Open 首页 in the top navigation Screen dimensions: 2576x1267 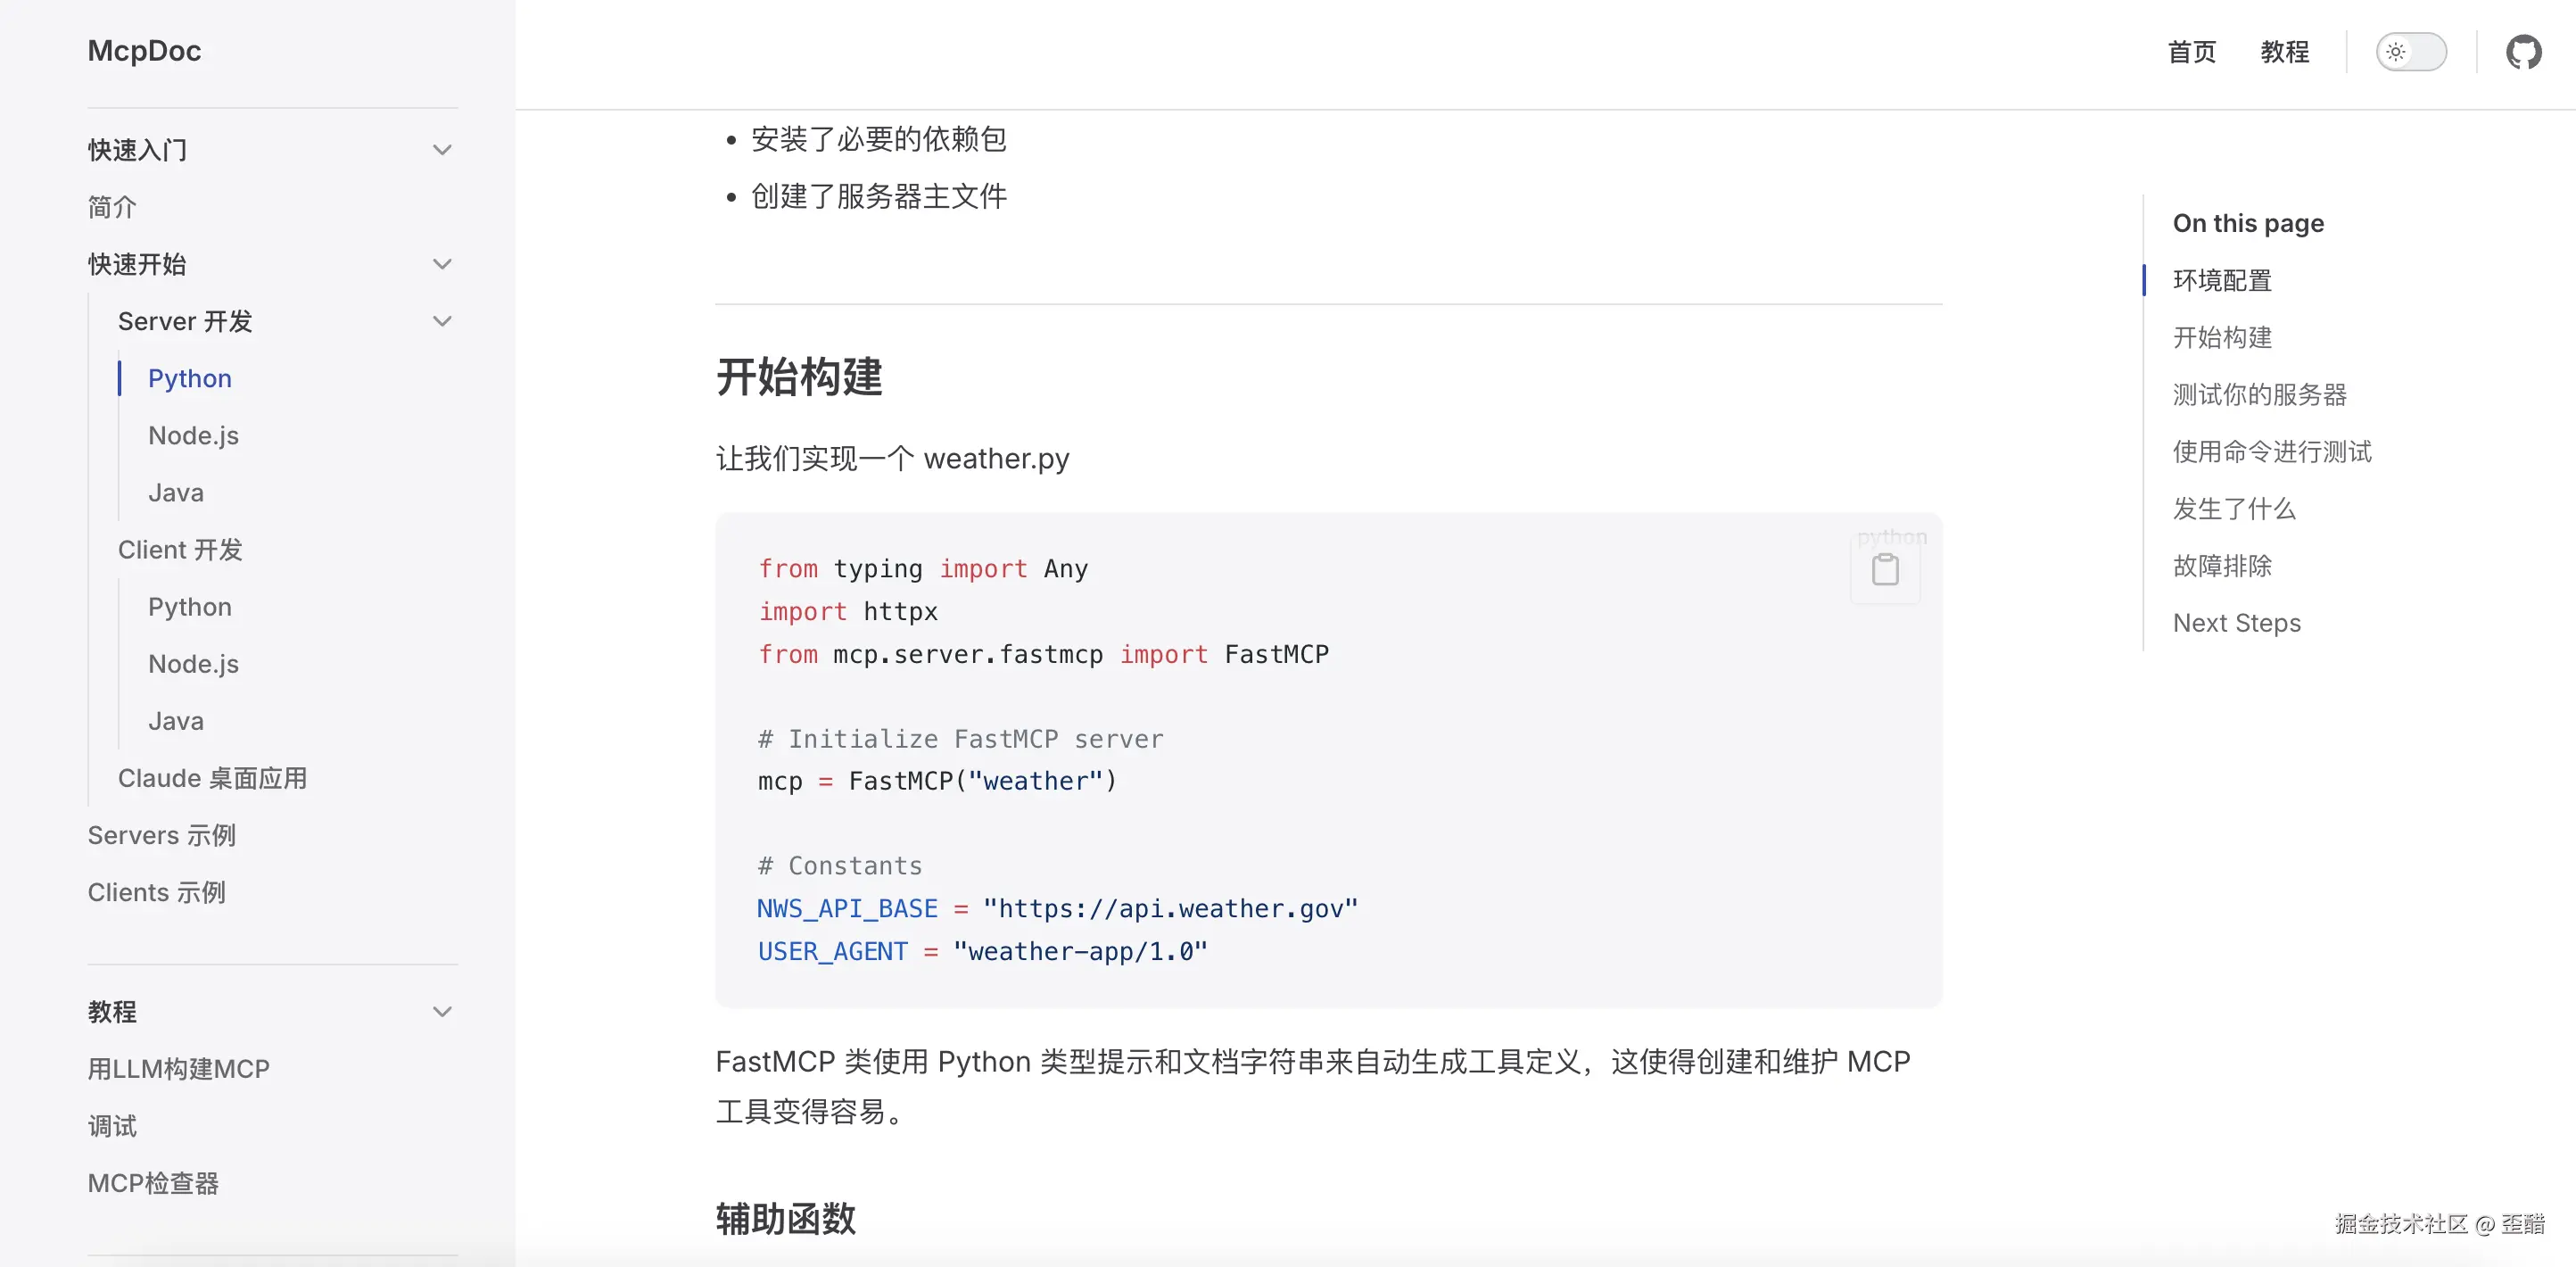(x=2191, y=52)
